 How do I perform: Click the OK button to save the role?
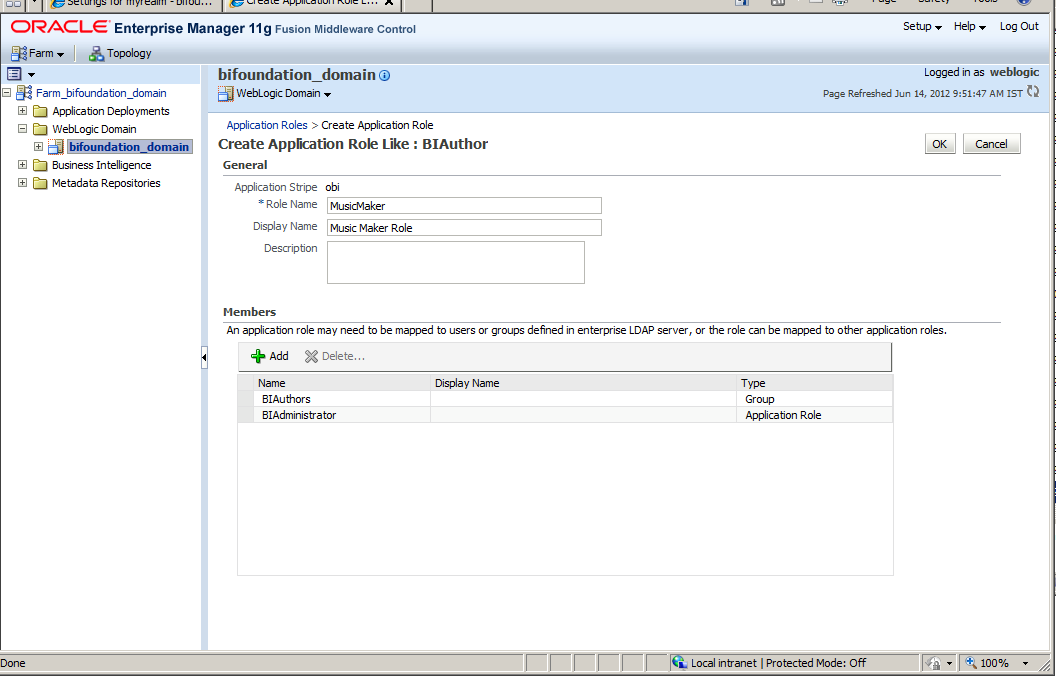point(939,143)
